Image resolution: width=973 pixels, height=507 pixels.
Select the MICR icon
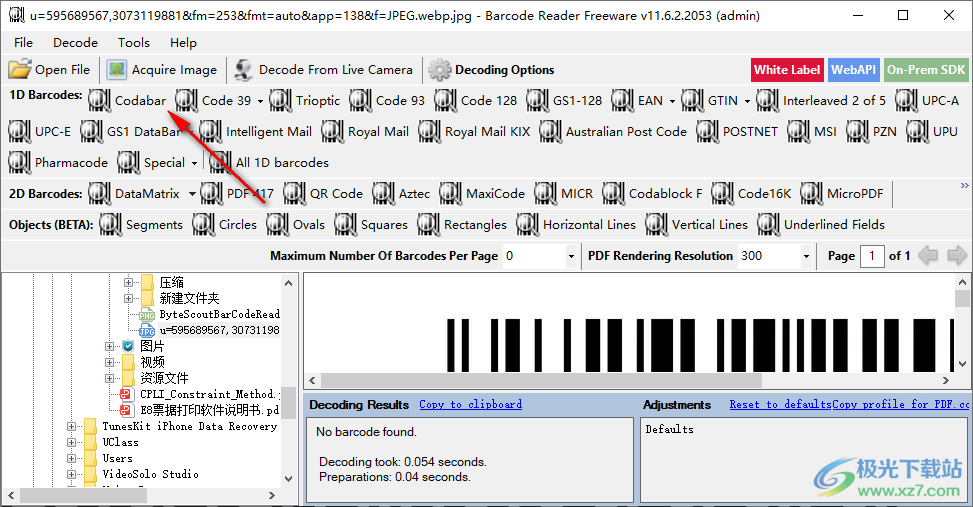click(545, 194)
